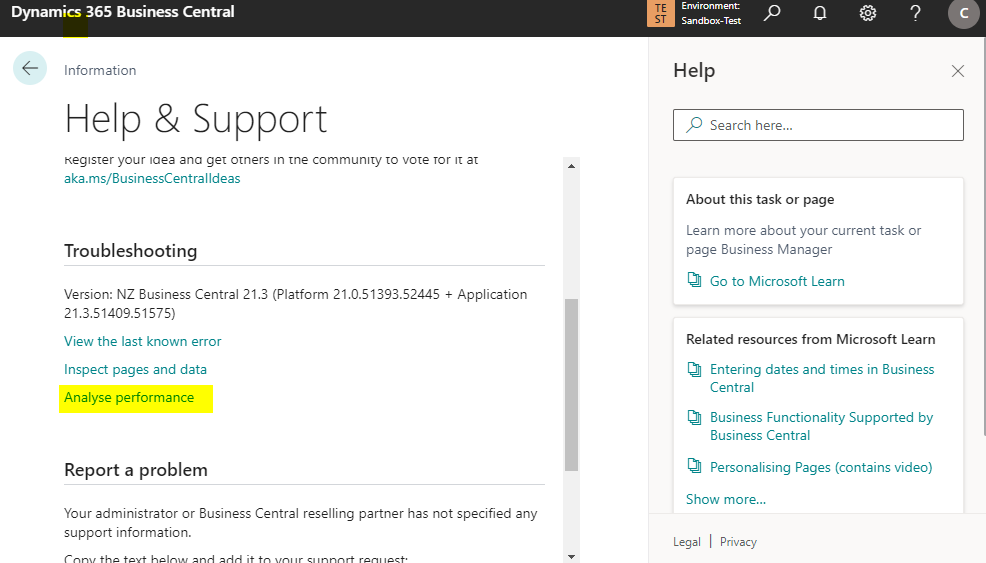This screenshot has width=986, height=563.
Task: Open Personalising Pages (contains video)
Action: (x=821, y=467)
